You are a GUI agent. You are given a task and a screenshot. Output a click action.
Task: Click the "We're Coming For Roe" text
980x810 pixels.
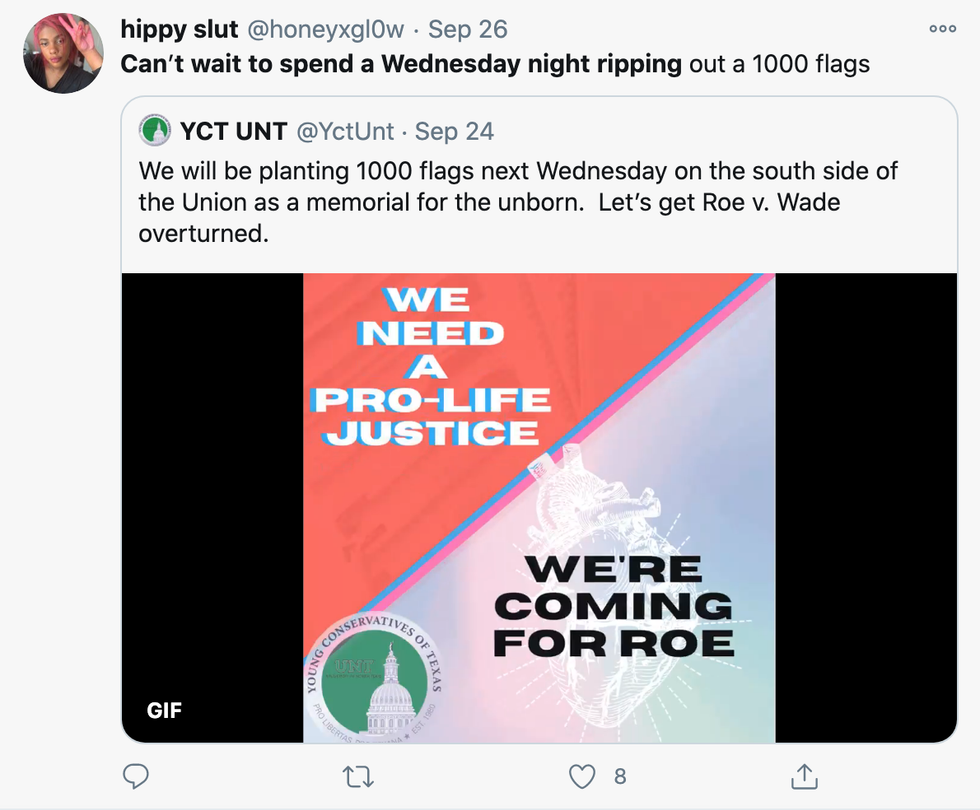[x=613, y=605]
